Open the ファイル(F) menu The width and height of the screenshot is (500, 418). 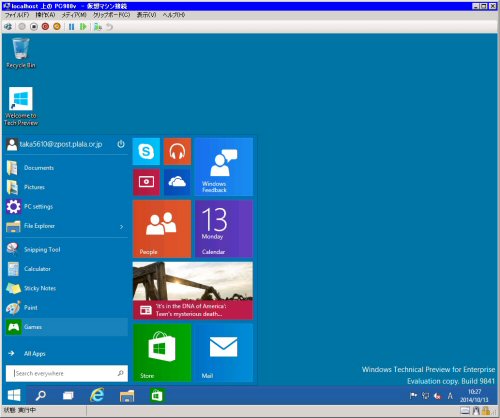point(17,15)
